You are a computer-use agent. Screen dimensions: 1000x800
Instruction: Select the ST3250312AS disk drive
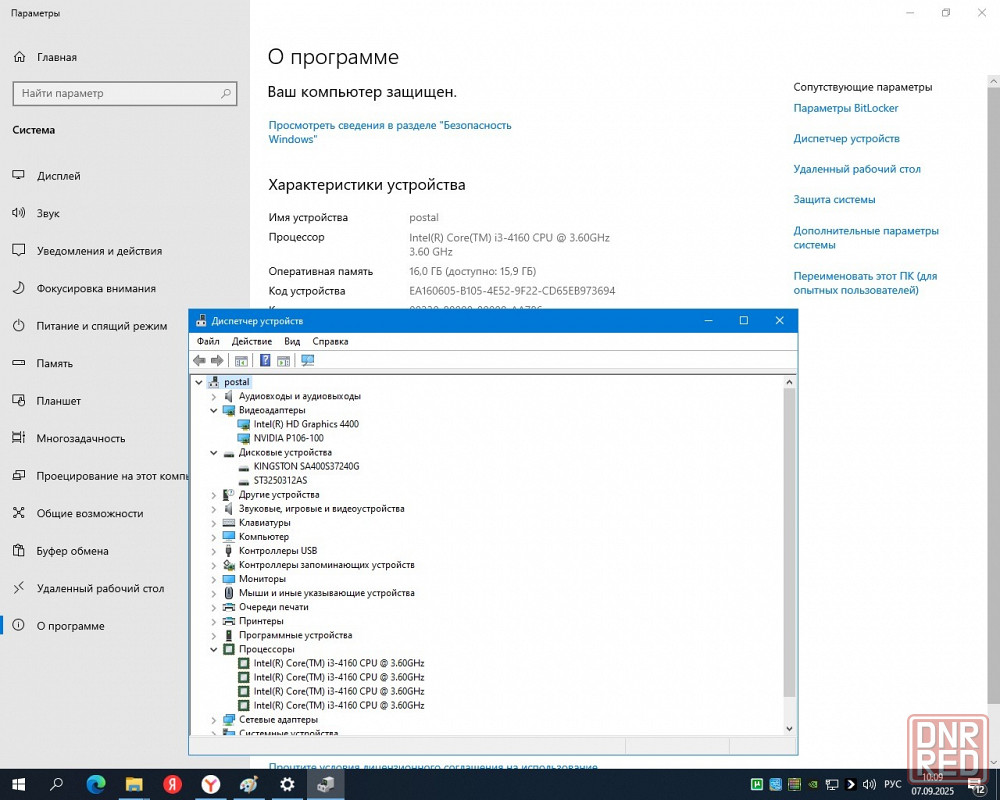click(x=280, y=480)
